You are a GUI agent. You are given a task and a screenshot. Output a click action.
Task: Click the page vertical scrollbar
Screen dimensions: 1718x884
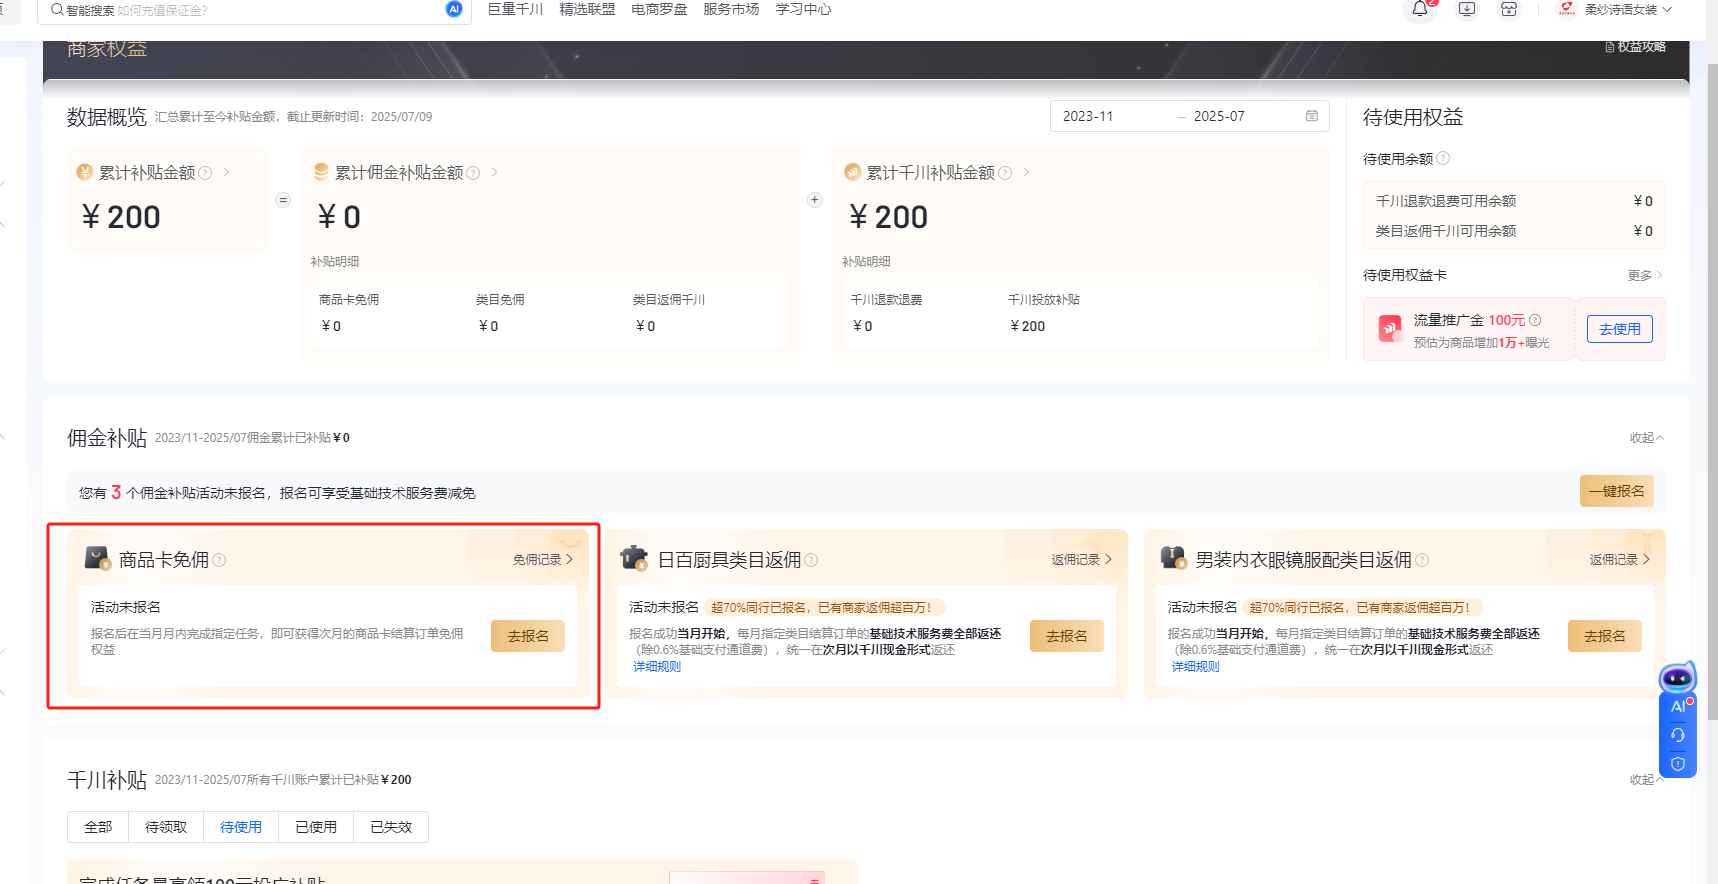pyautogui.click(x=1712, y=390)
